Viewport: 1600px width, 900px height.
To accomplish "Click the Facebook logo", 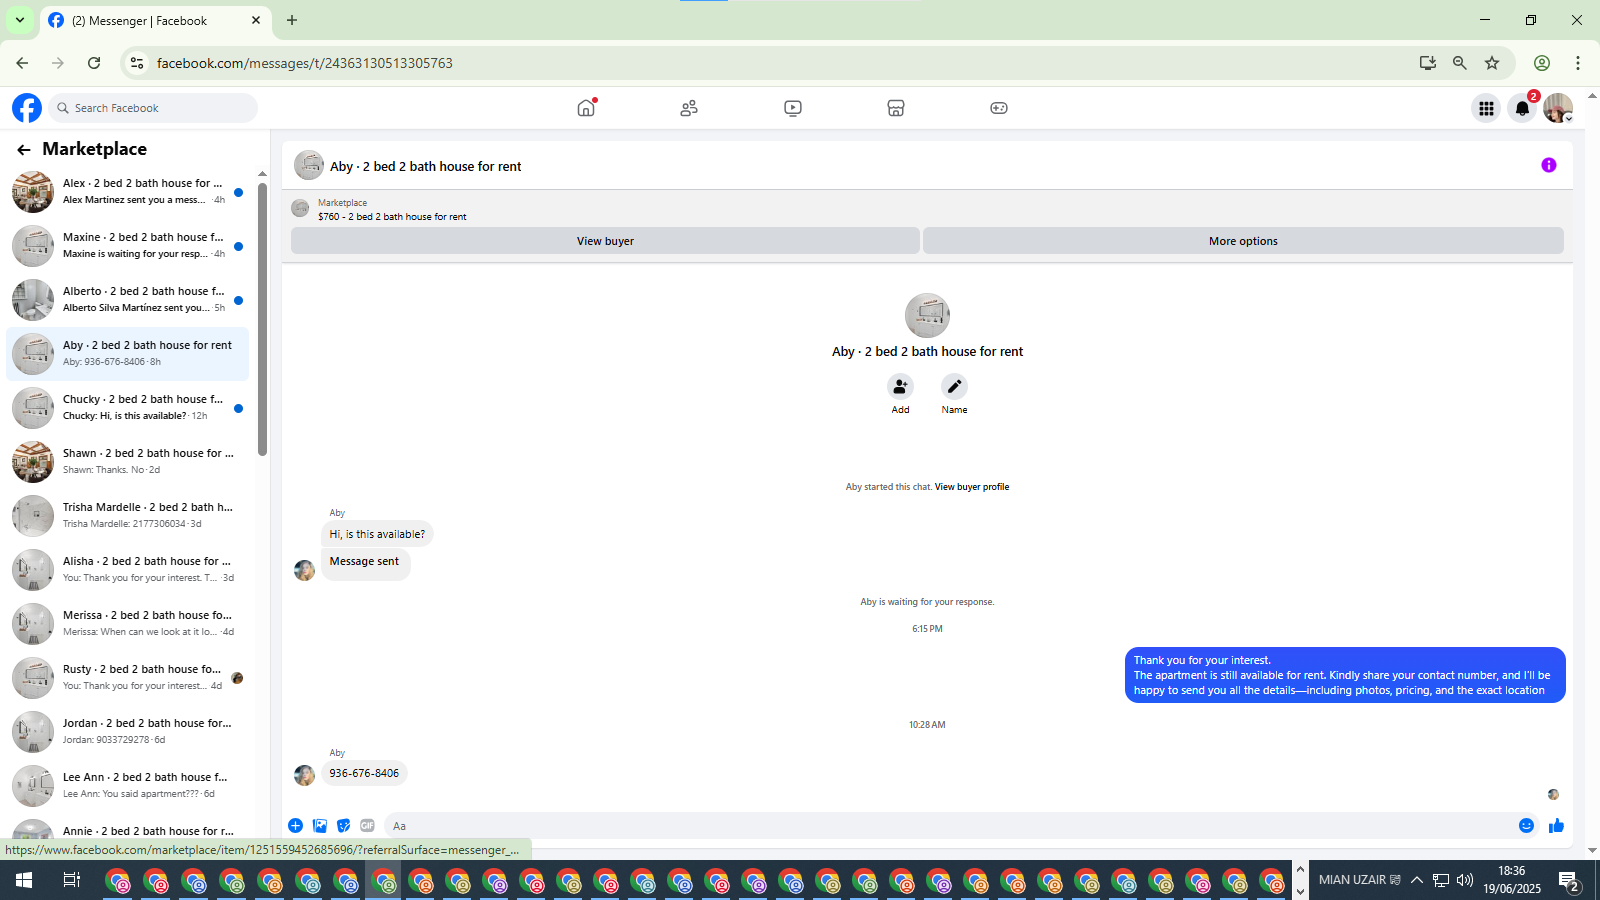I will (27, 108).
